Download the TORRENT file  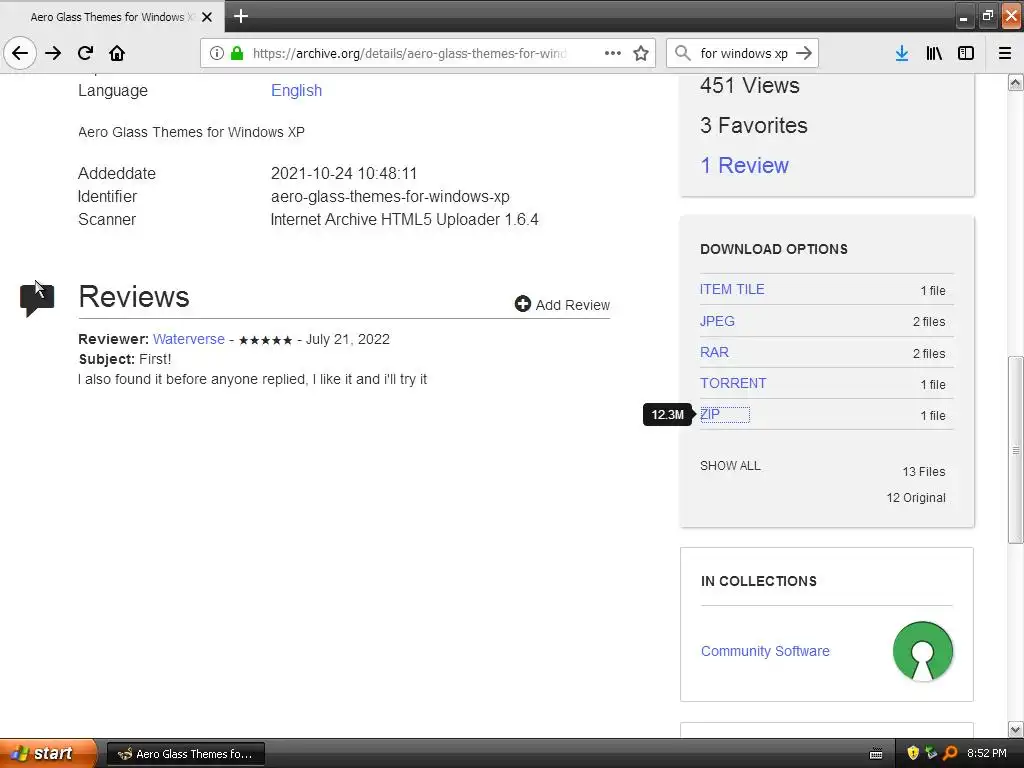(733, 383)
